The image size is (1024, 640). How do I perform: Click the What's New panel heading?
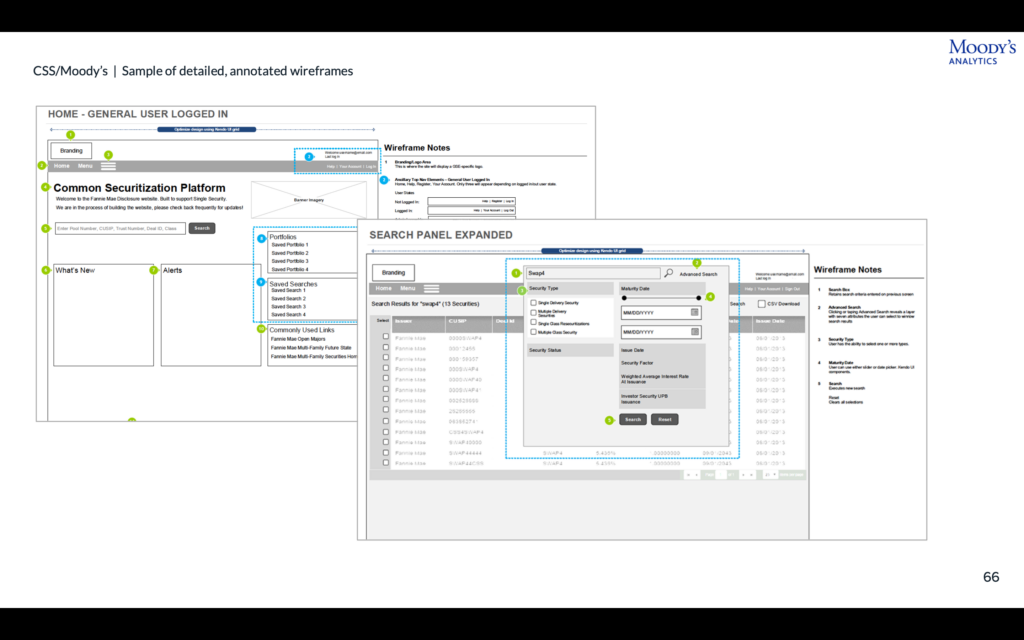pos(75,270)
